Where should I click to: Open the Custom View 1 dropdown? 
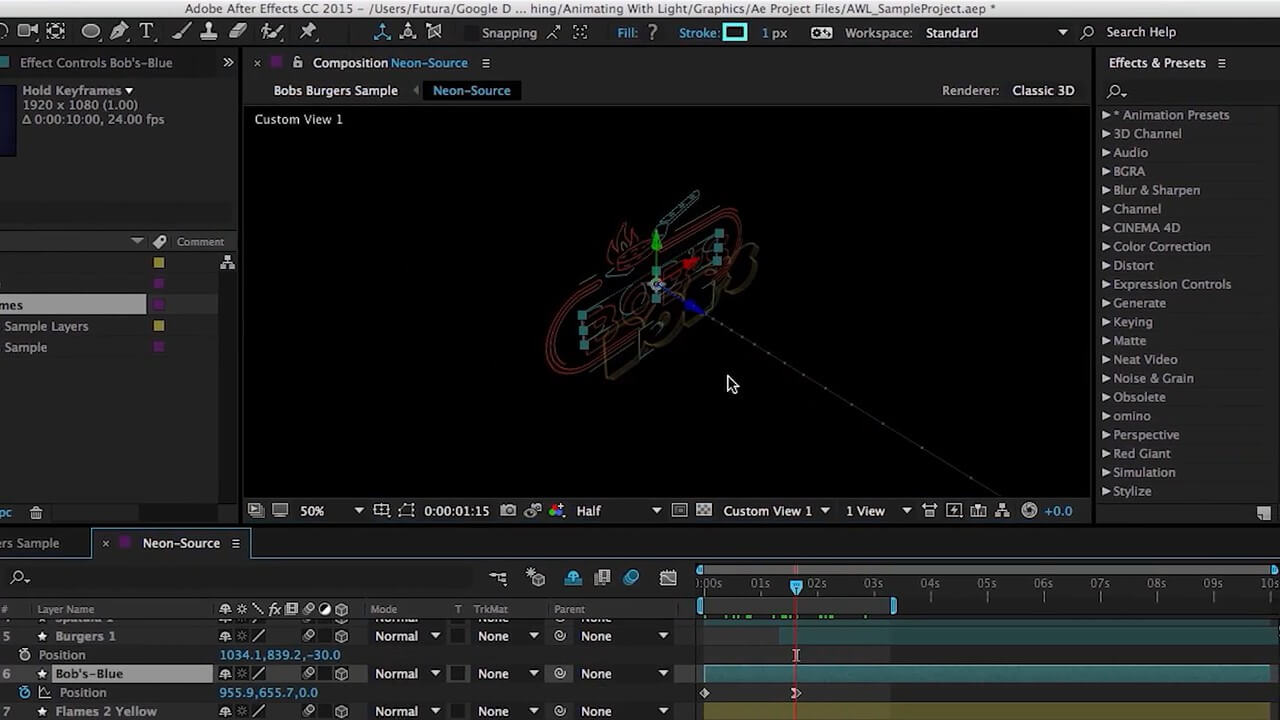(776, 511)
